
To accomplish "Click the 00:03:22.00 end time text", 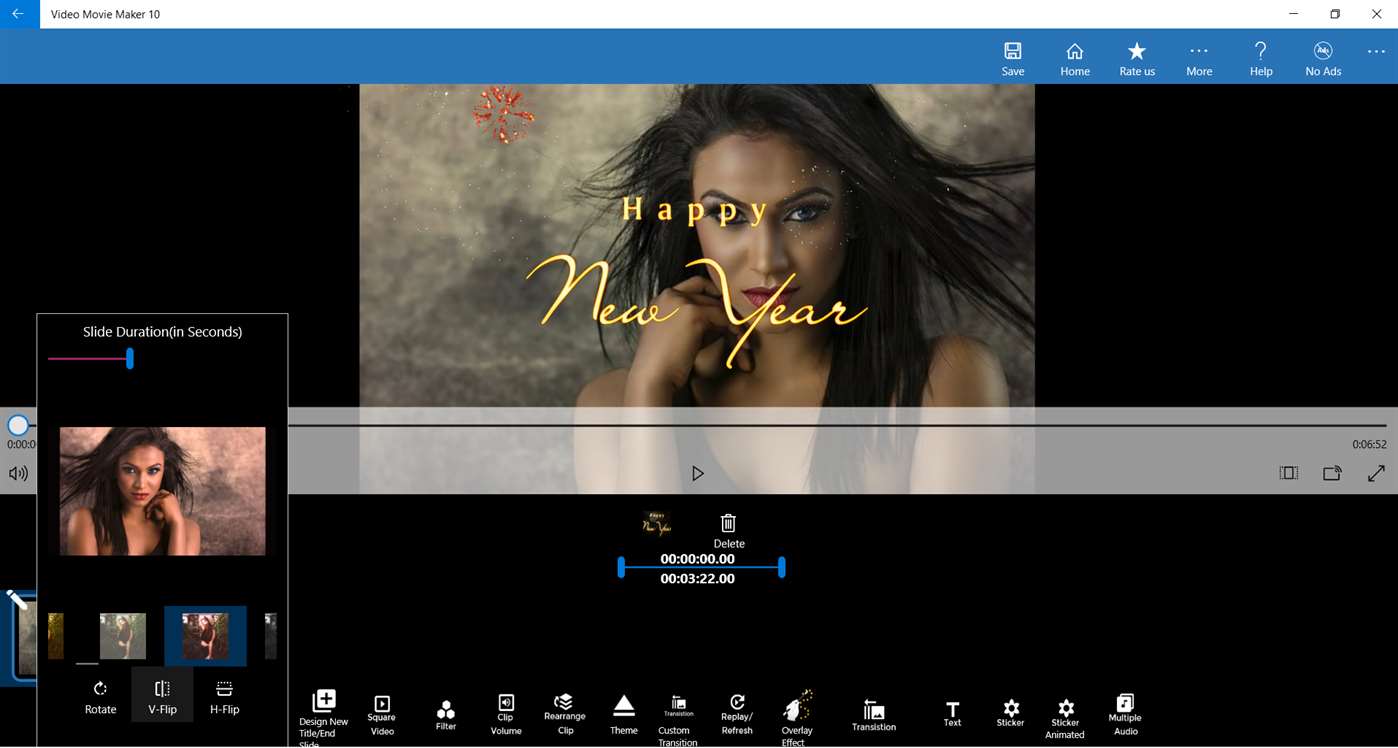I will pos(697,579).
